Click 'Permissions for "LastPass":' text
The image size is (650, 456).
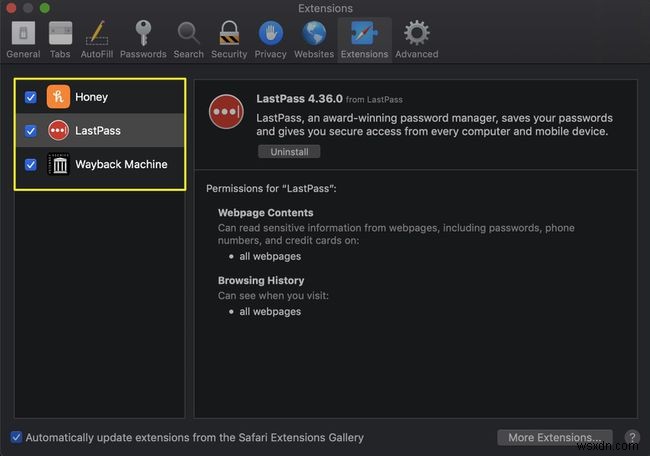(x=272, y=189)
